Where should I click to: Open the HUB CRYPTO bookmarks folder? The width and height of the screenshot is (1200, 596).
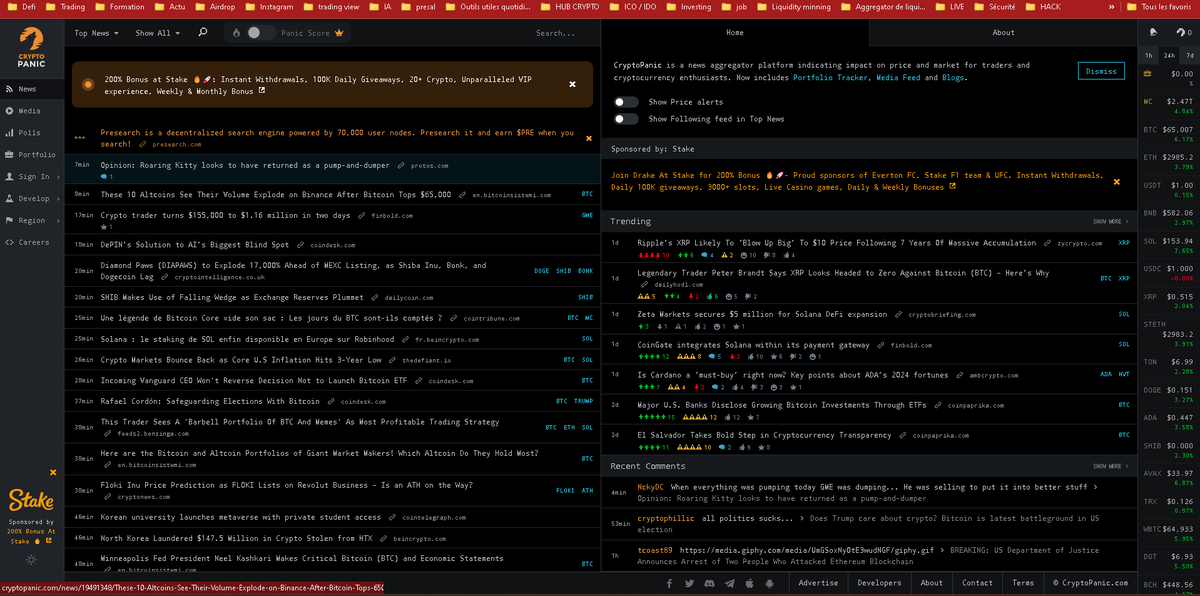coord(570,6)
